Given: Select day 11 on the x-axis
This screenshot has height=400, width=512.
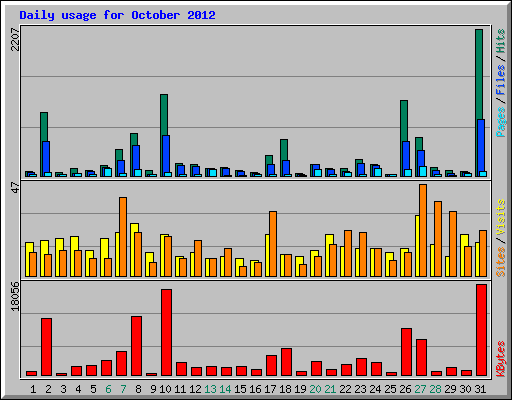Looking at the screenshot, I should click(x=180, y=389).
